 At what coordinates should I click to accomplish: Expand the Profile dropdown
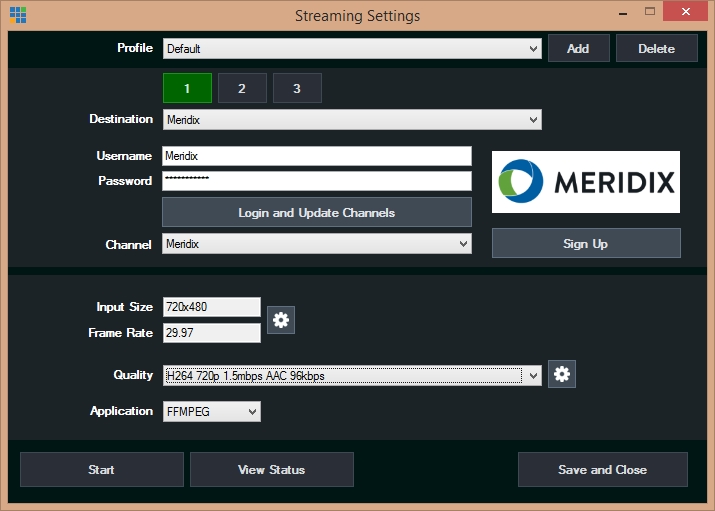pyautogui.click(x=351, y=48)
